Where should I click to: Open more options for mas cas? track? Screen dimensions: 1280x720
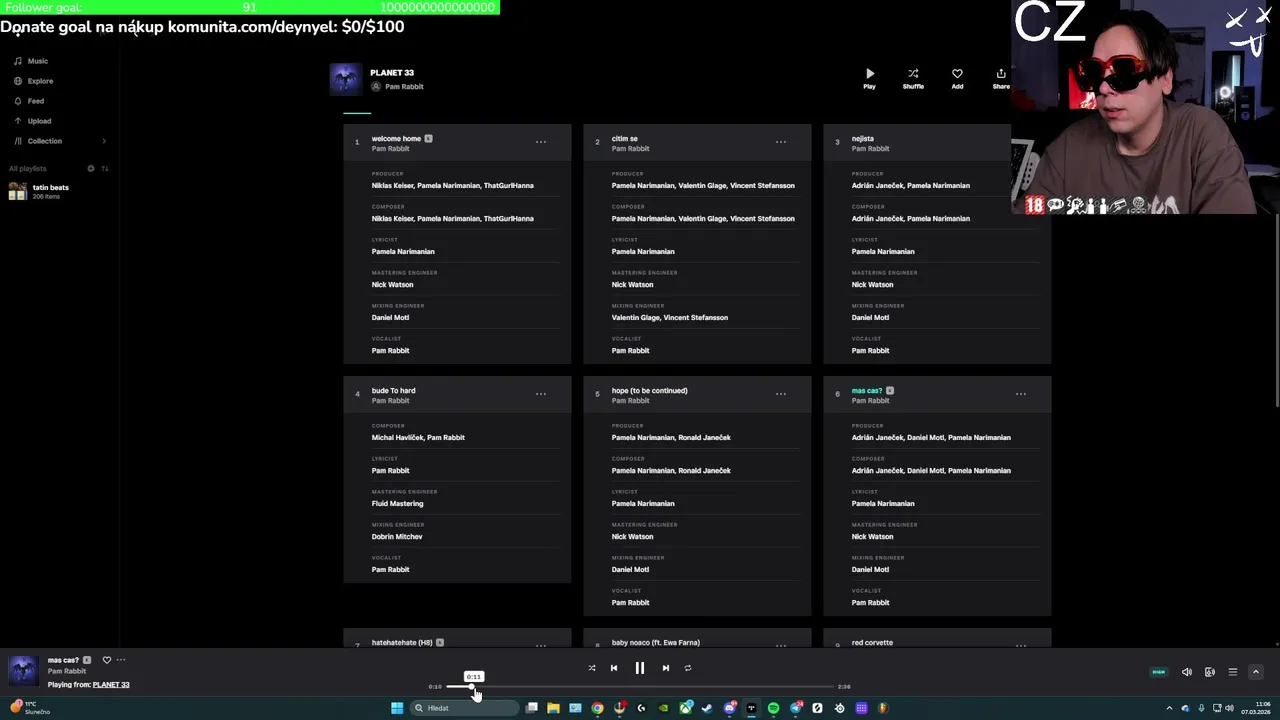point(1021,394)
